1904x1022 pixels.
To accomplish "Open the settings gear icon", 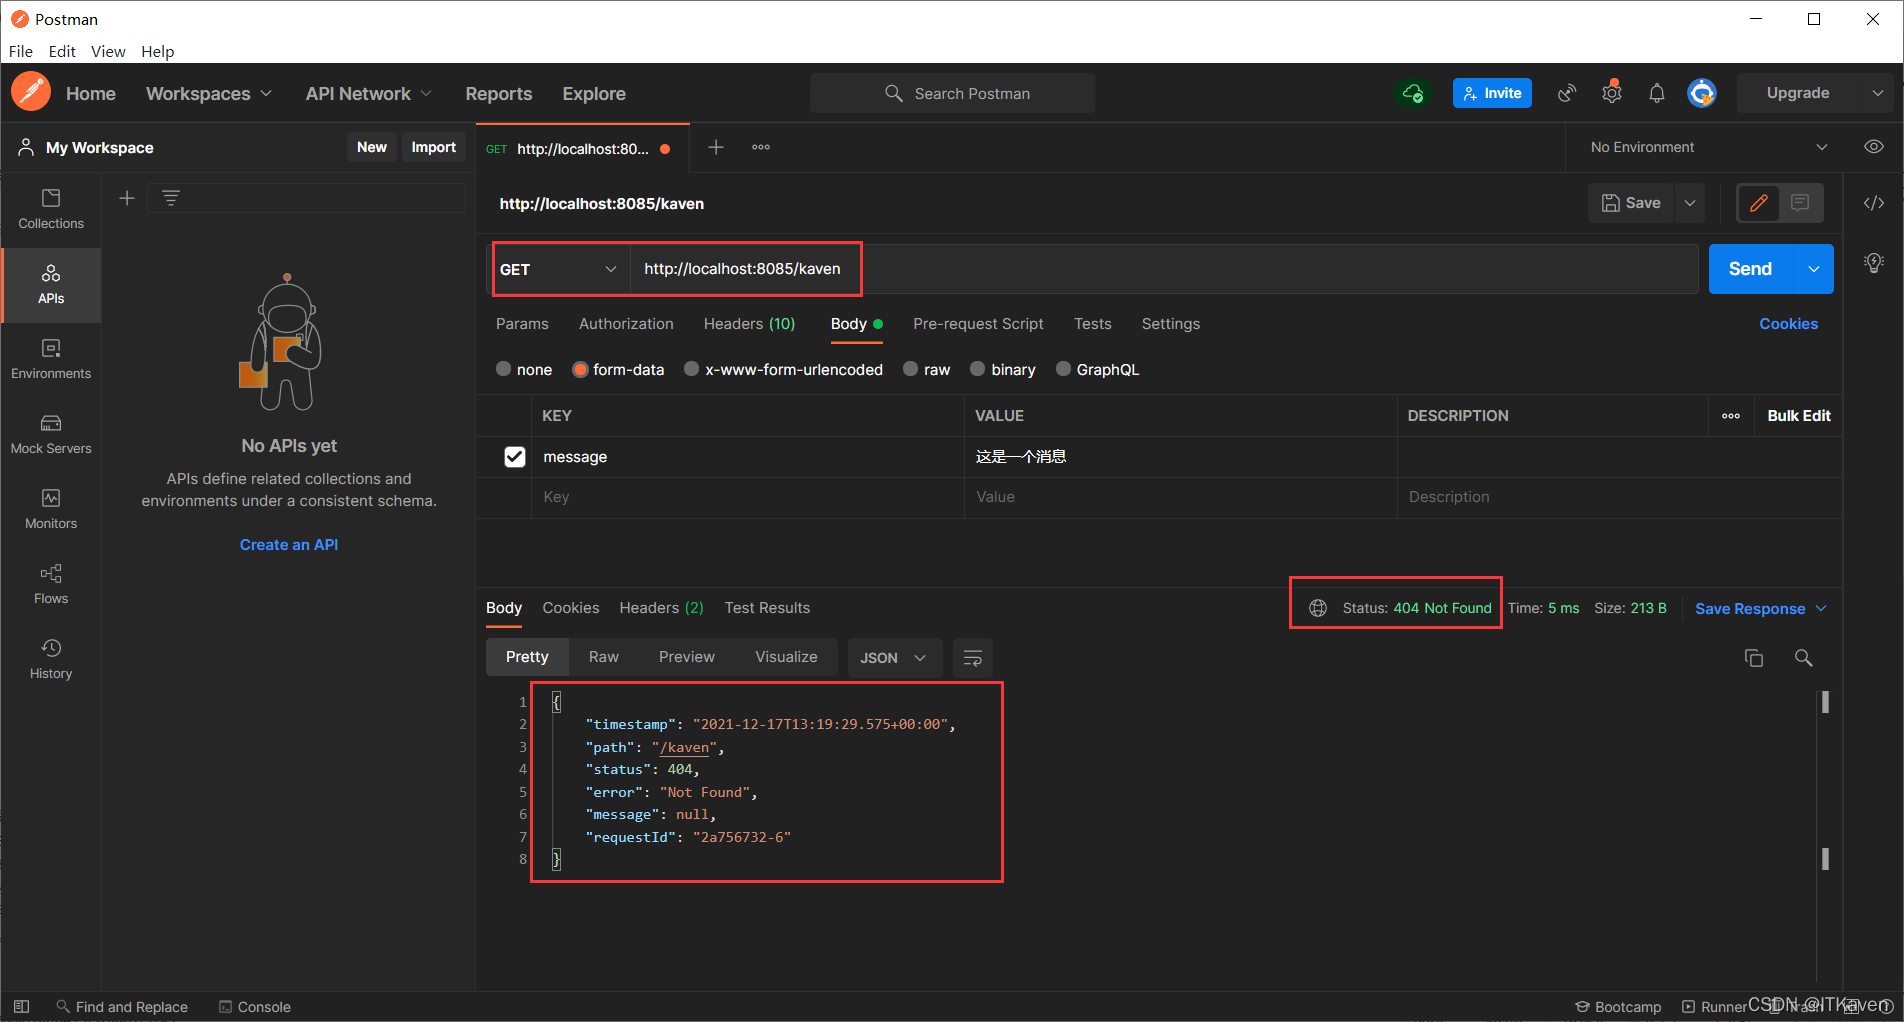I will pyautogui.click(x=1611, y=93).
